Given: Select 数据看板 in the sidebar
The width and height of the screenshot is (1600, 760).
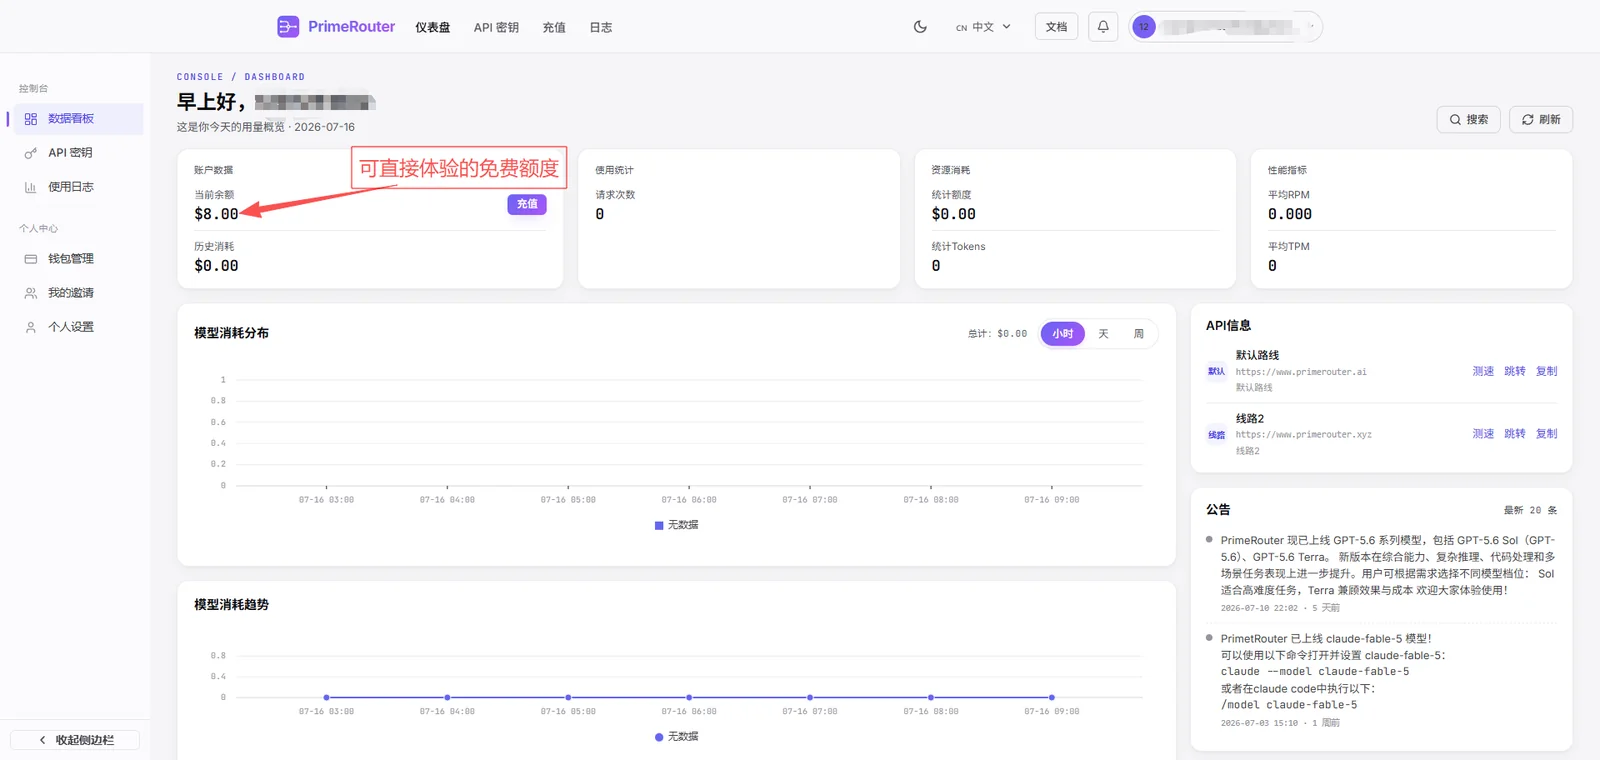Looking at the screenshot, I should [x=78, y=119].
